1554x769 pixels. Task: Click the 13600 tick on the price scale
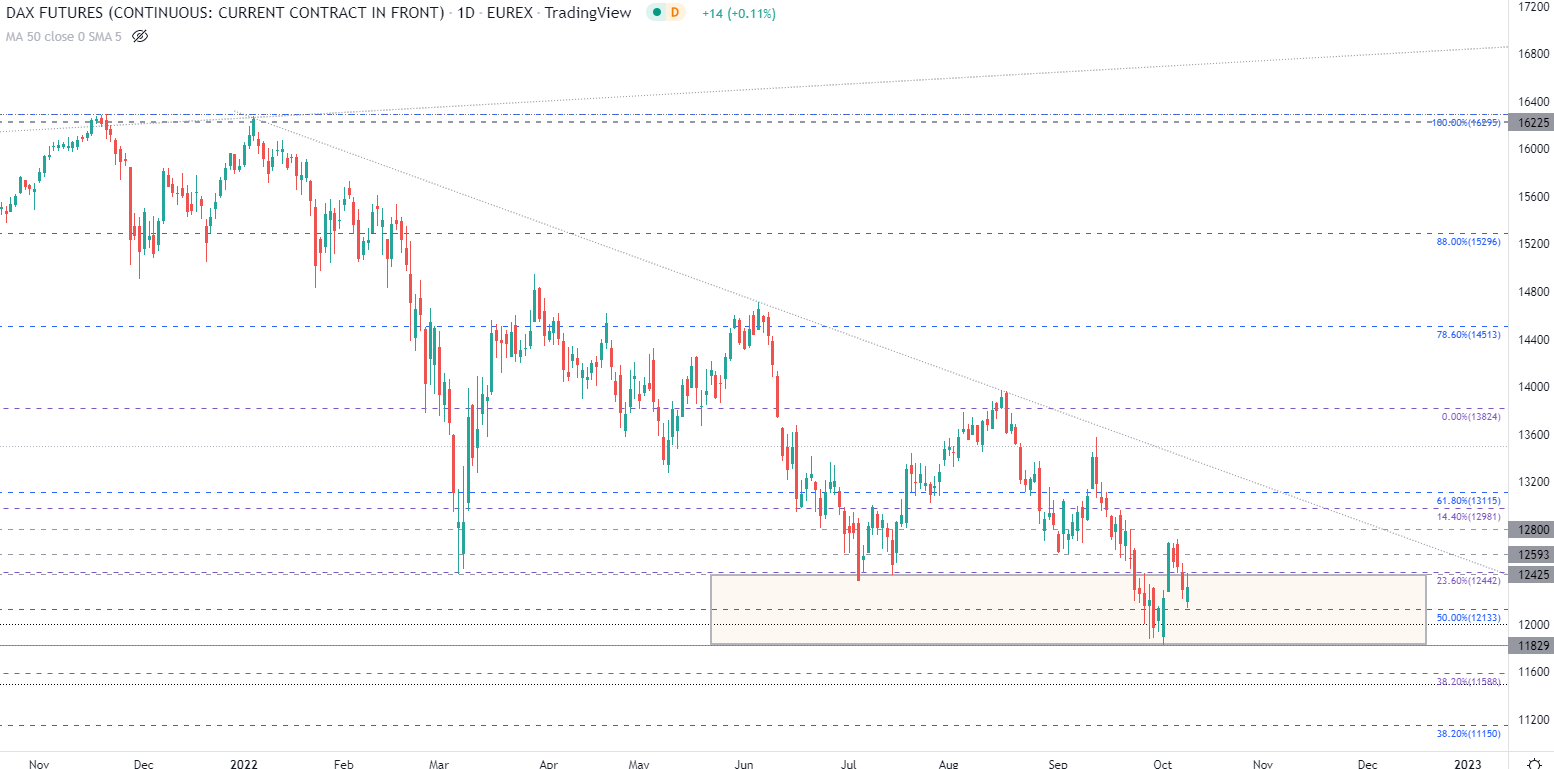tap(1534, 435)
